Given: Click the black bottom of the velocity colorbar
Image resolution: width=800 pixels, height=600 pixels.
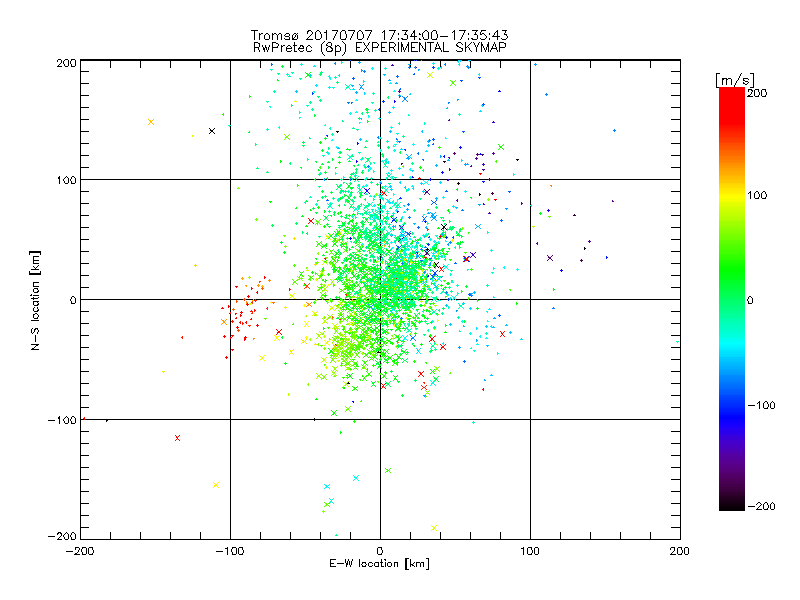Looking at the screenshot, I should 732,504.
